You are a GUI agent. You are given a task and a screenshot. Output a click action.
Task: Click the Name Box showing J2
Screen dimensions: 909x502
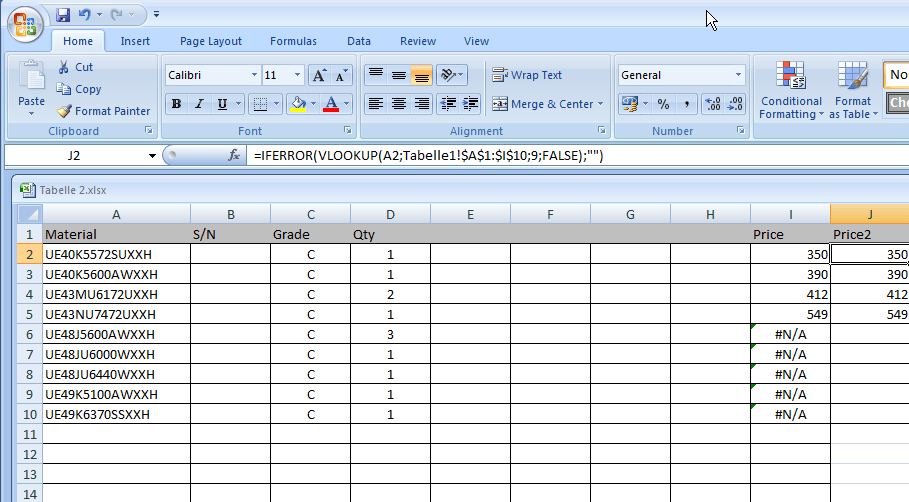74,155
